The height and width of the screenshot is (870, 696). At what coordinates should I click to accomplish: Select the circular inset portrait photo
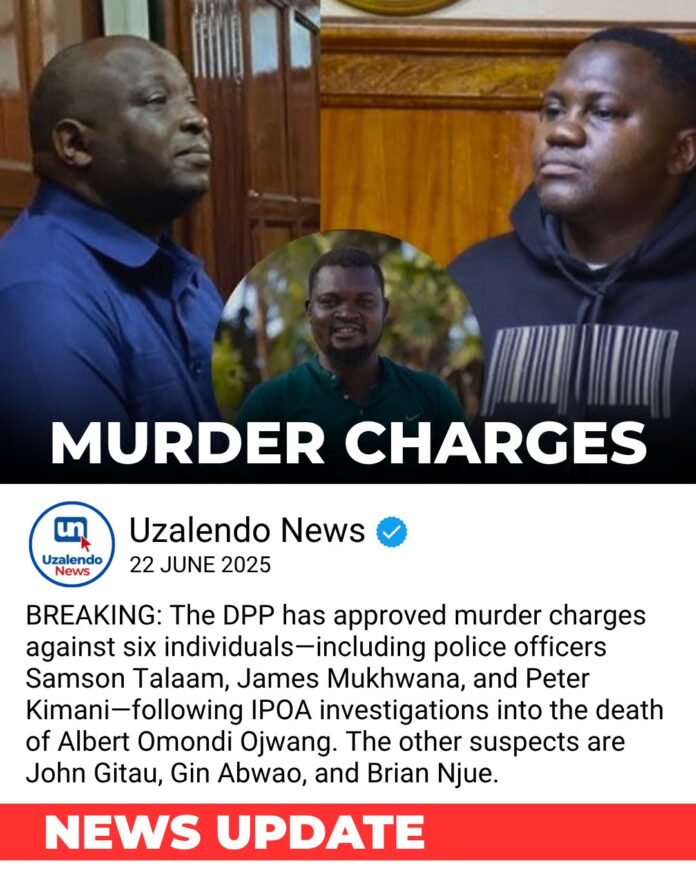tap(348, 328)
